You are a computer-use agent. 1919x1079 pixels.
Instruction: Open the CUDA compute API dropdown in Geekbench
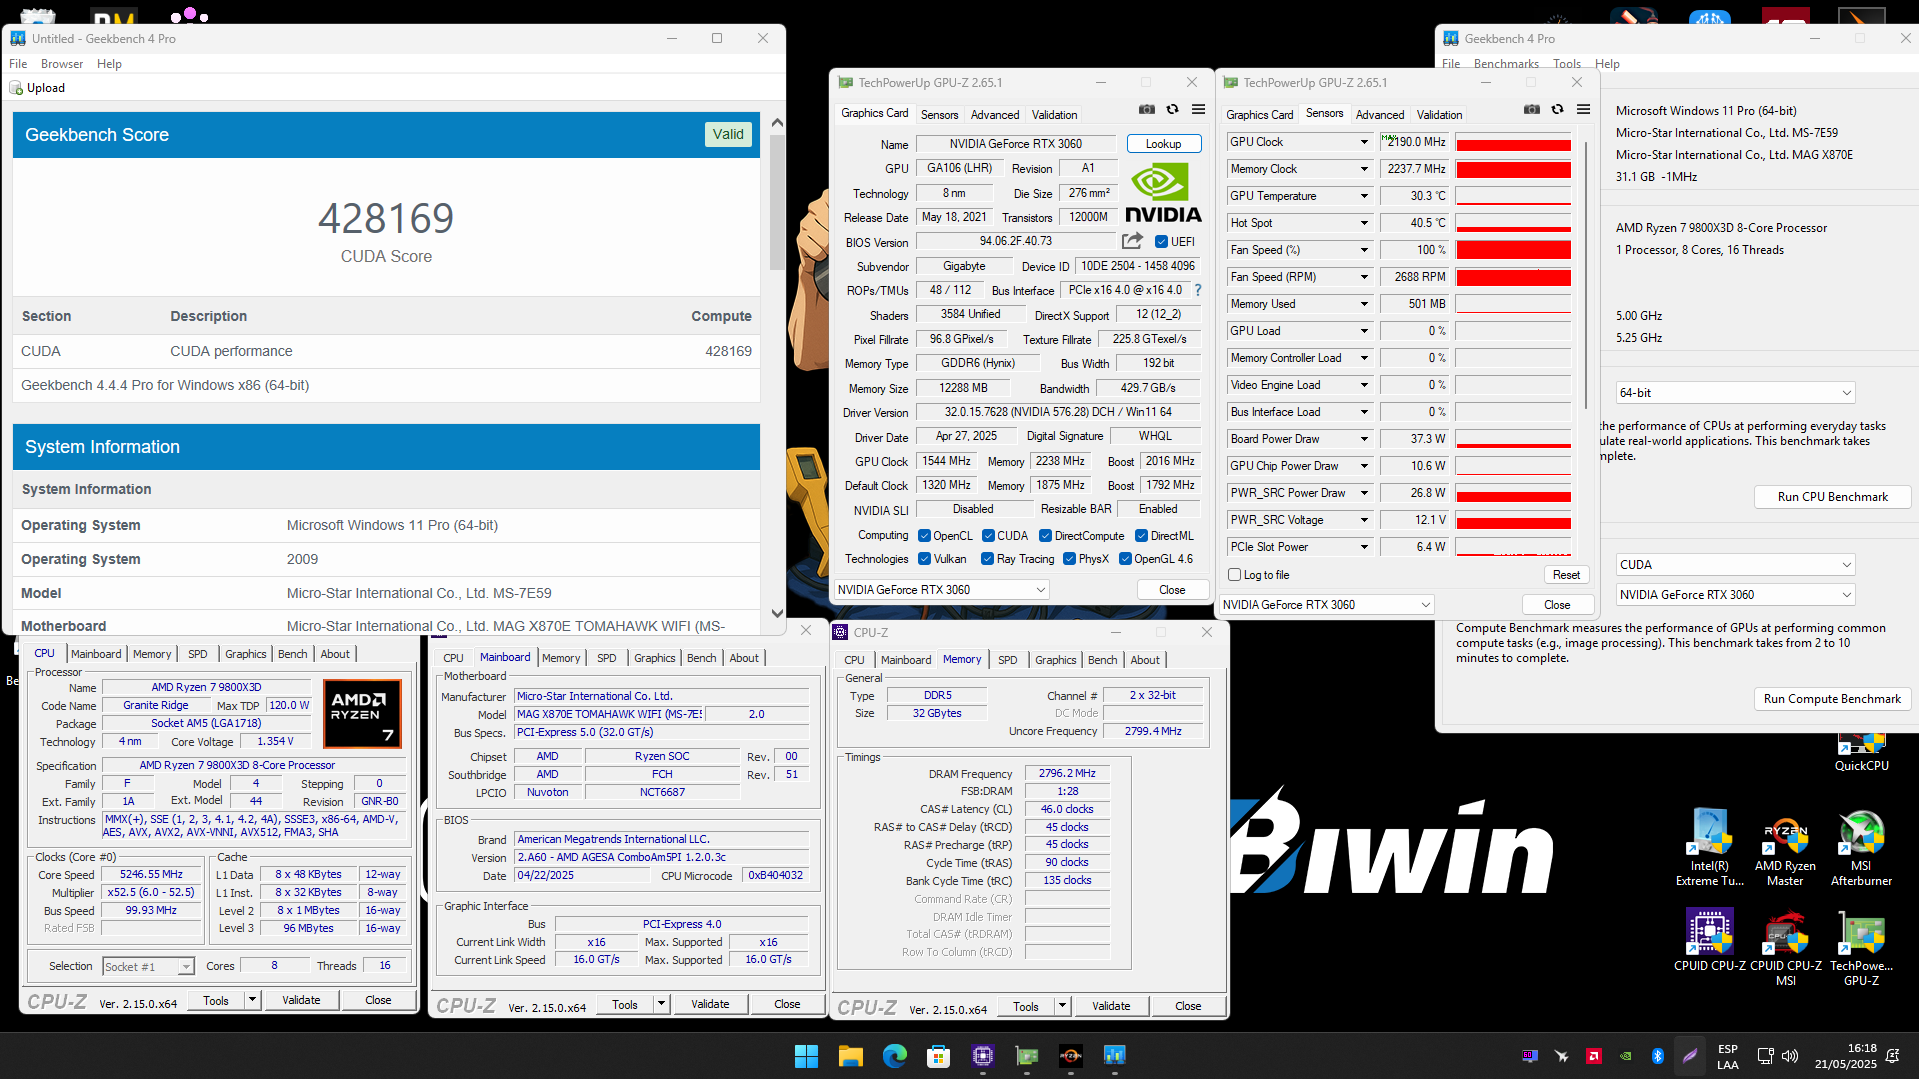coord(1735,565)
